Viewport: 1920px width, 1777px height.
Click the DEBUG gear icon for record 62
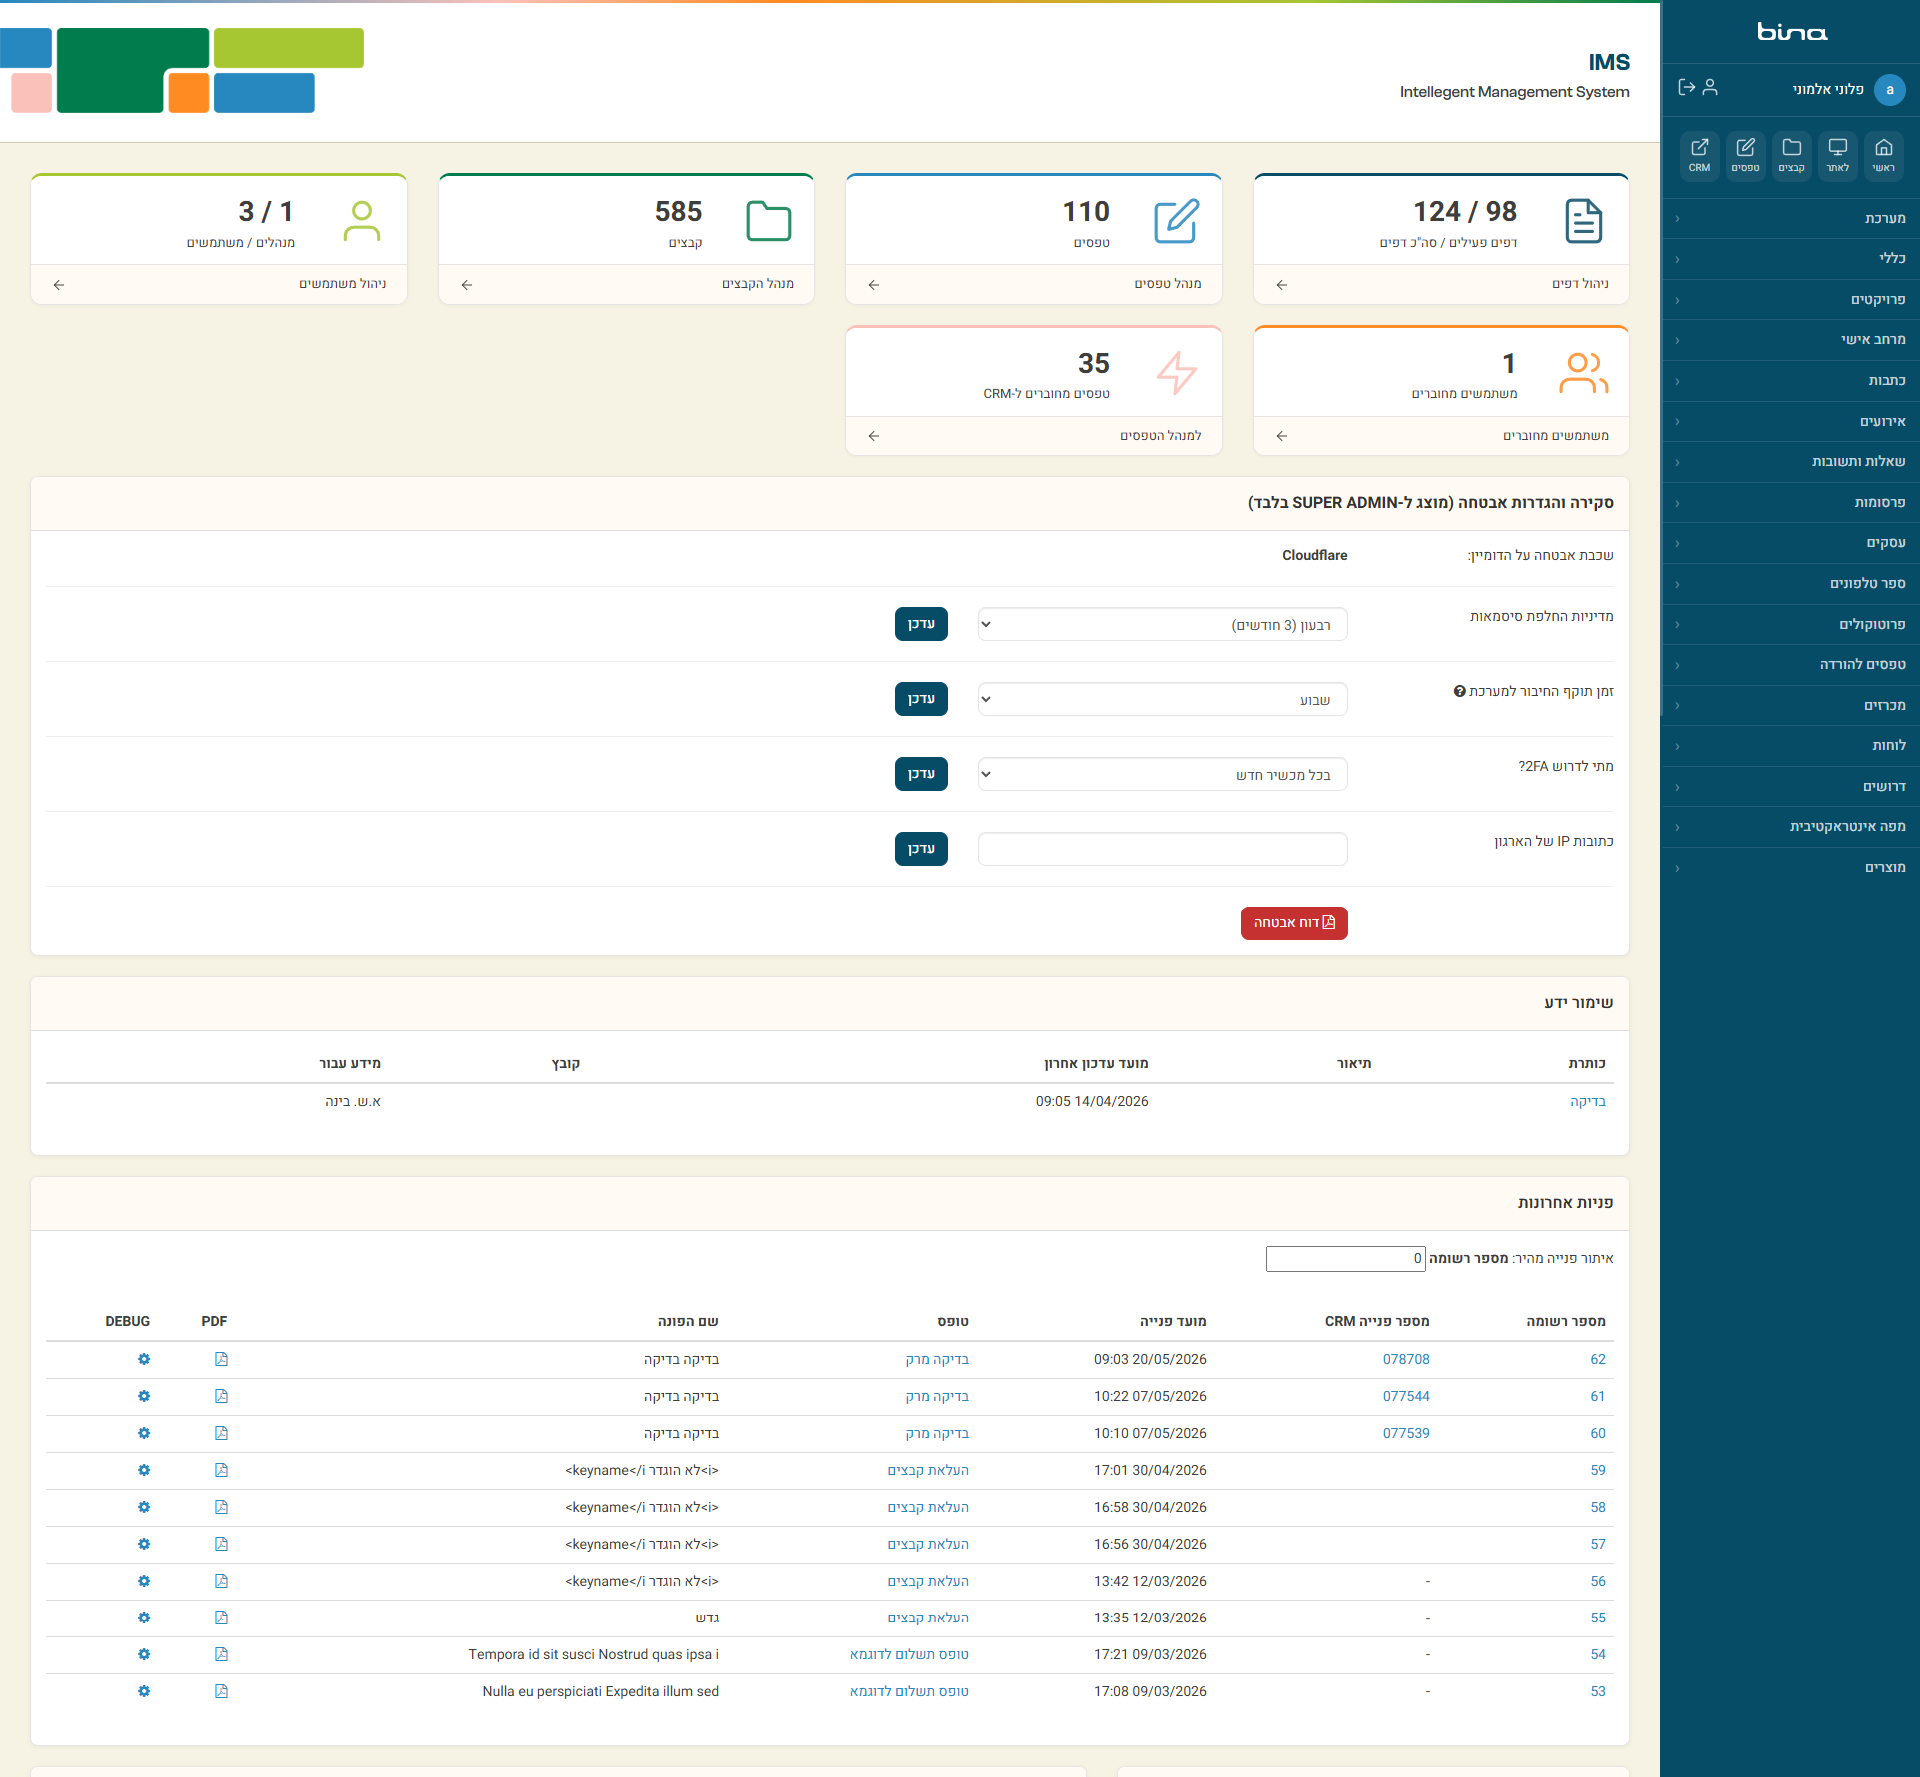click(144, 1359)
